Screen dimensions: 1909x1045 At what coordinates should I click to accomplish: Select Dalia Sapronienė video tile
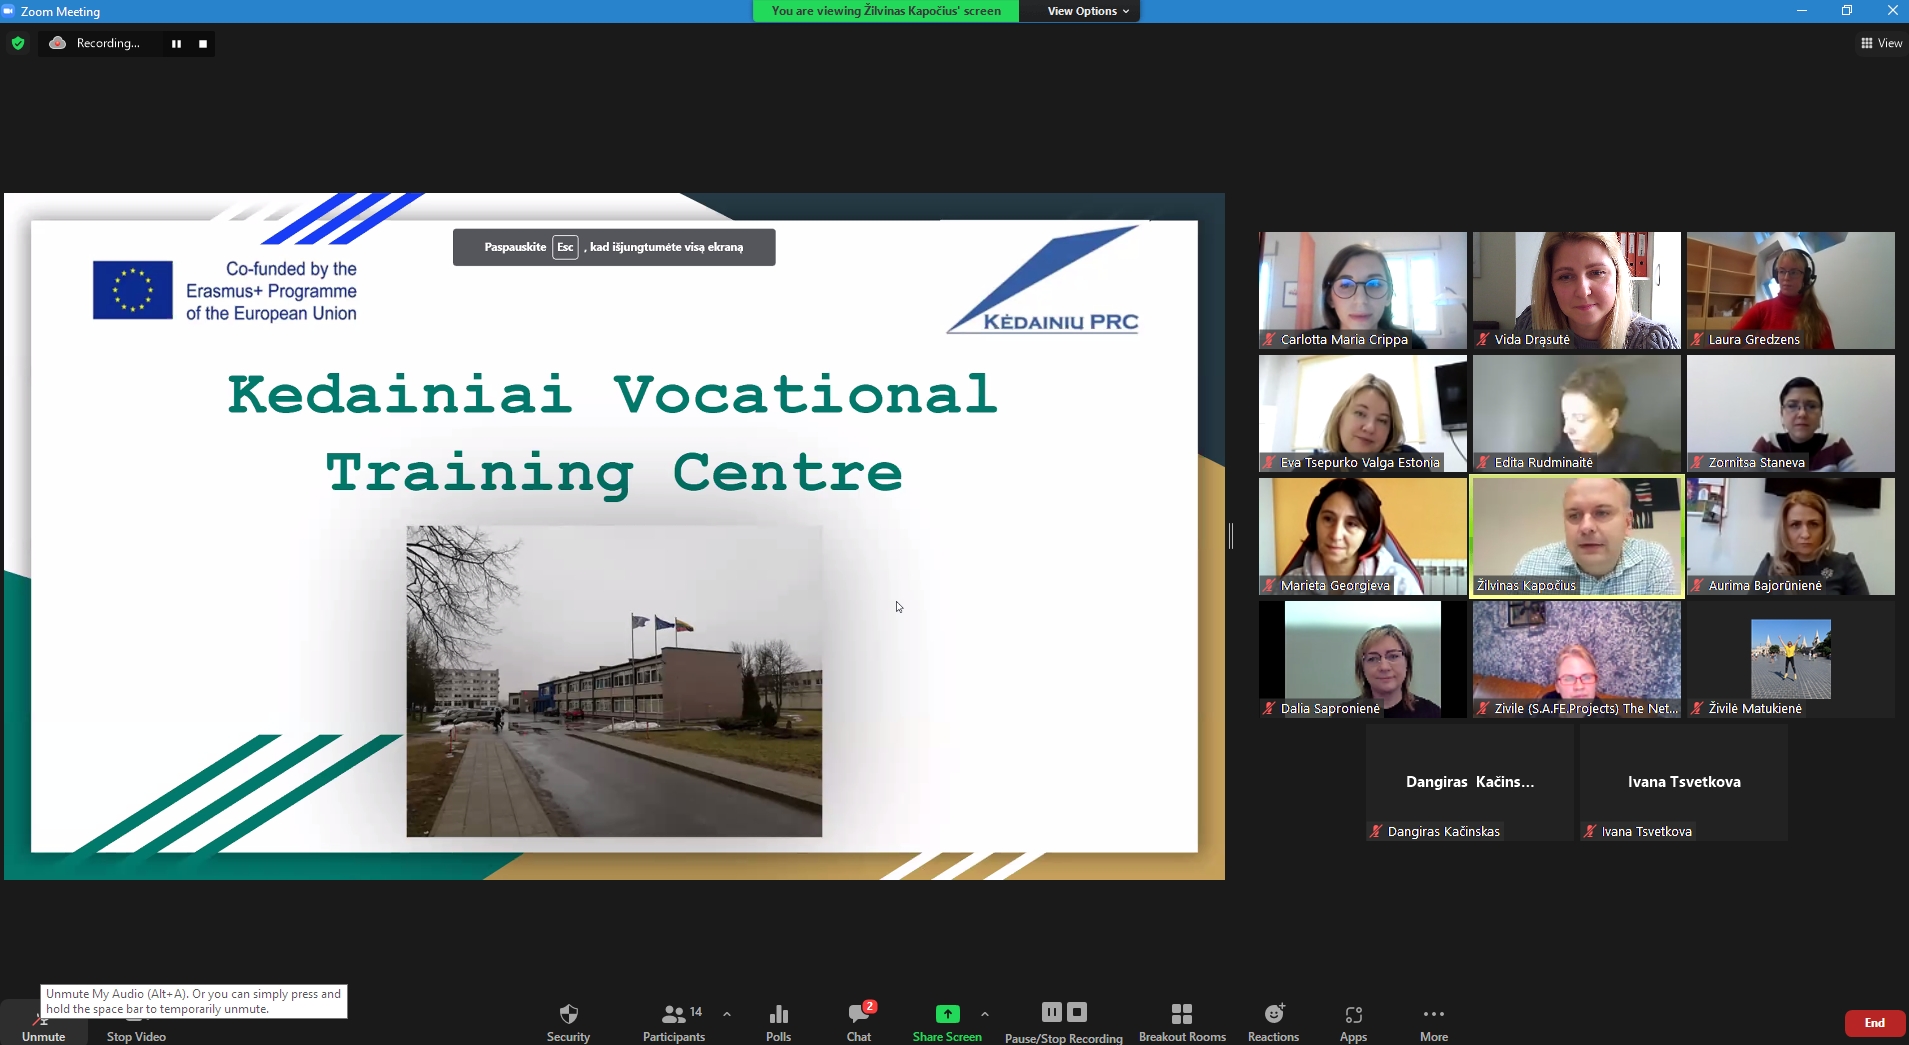tap(1363, 659)
